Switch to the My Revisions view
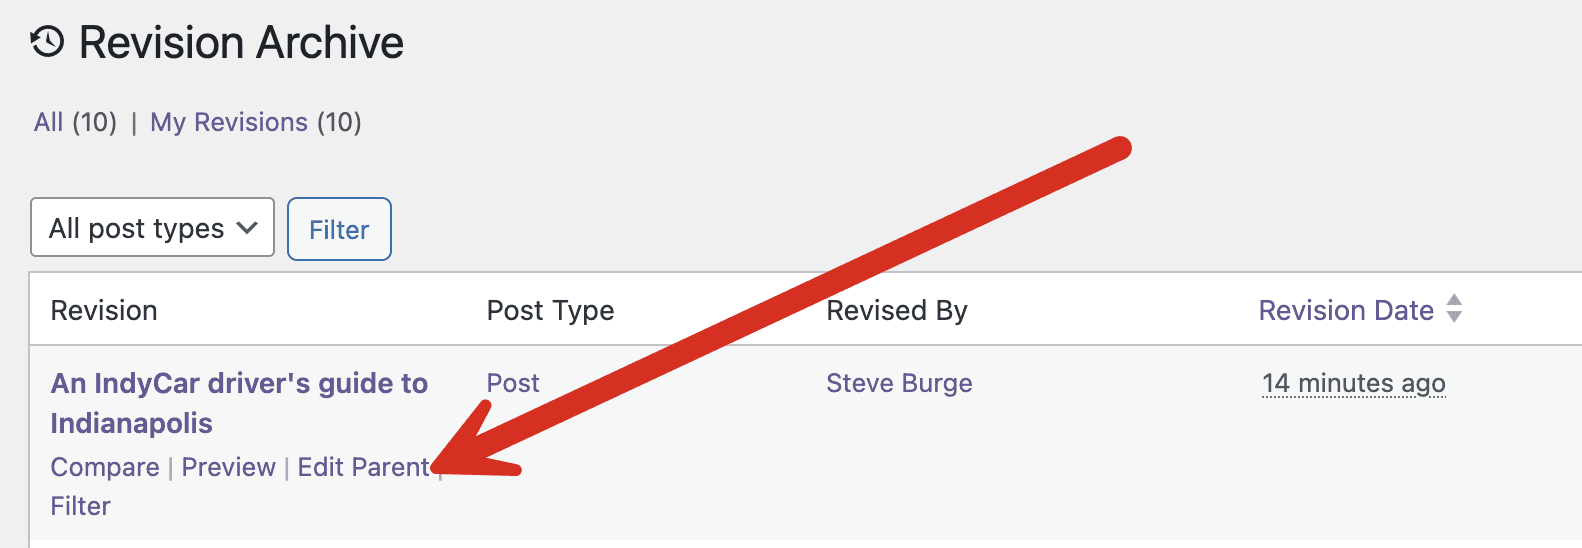The width and height of the screenshot is (1582, 548). 229,122
